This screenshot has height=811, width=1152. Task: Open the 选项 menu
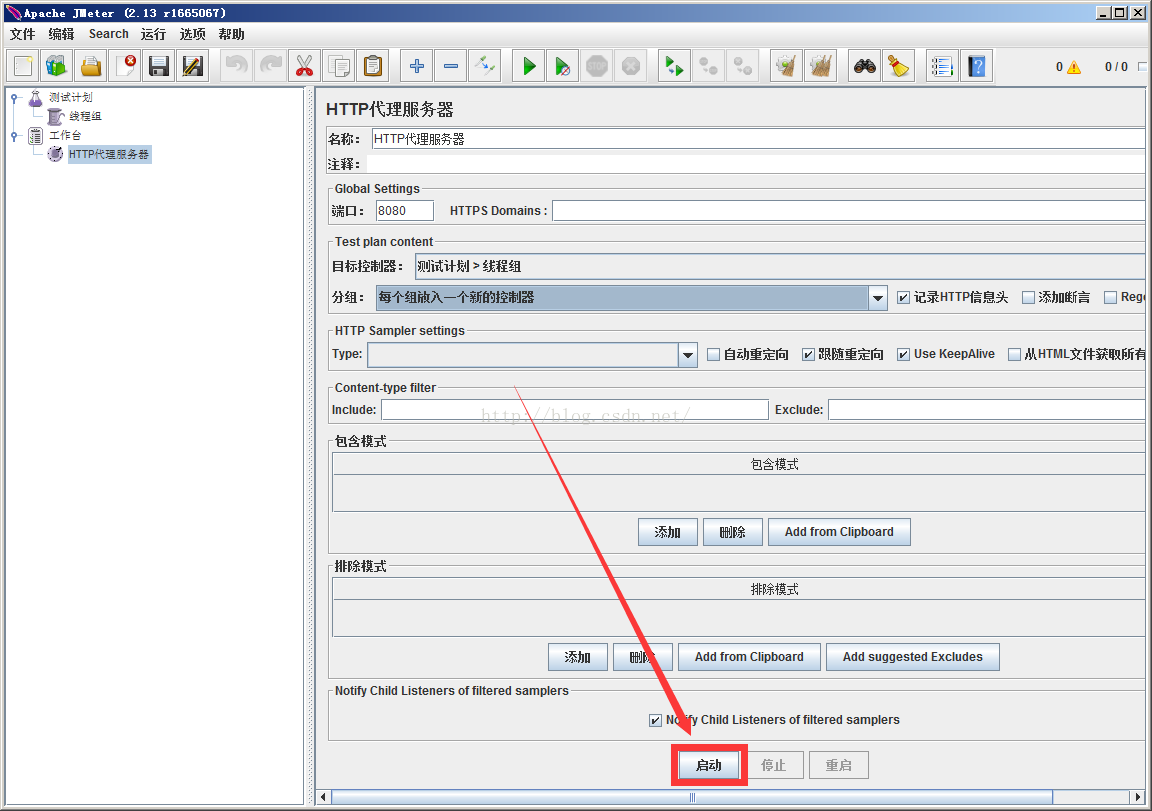[192, 34]
